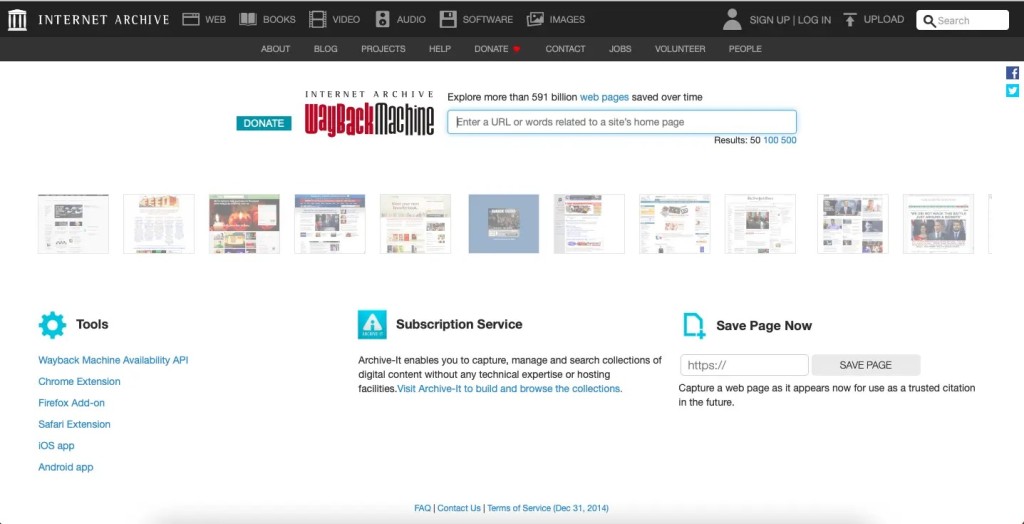Click the Upload arrow icon
This screenshot has width=1024, height=524.
point(850,20)
